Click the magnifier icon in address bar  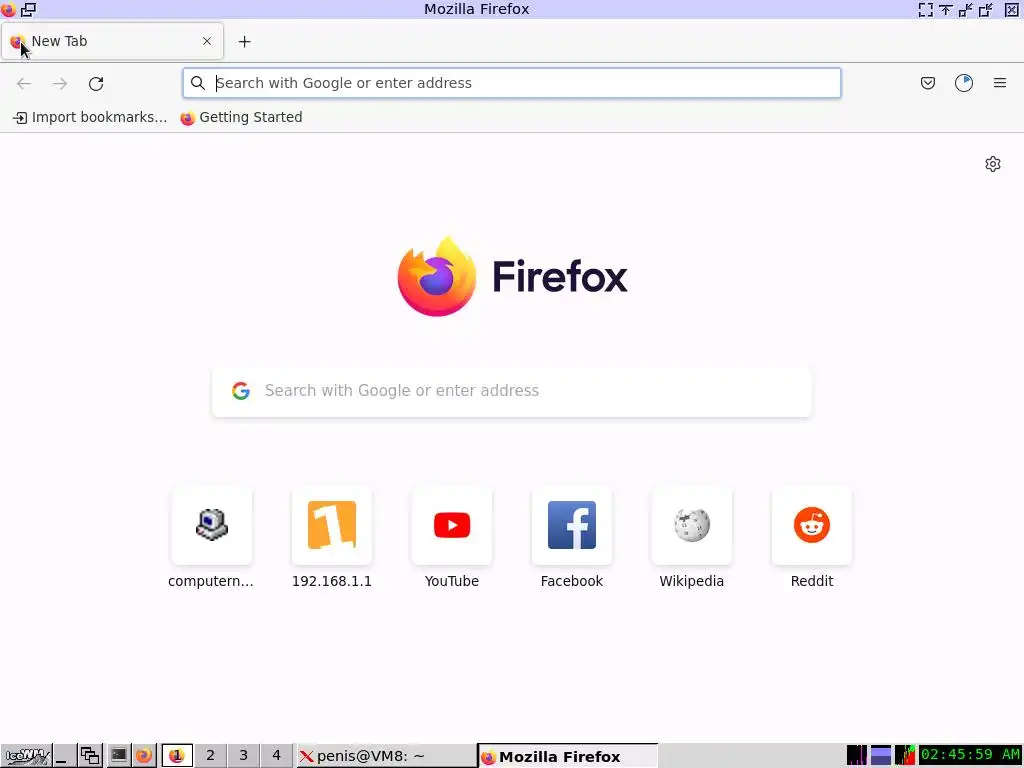point(197,83)
